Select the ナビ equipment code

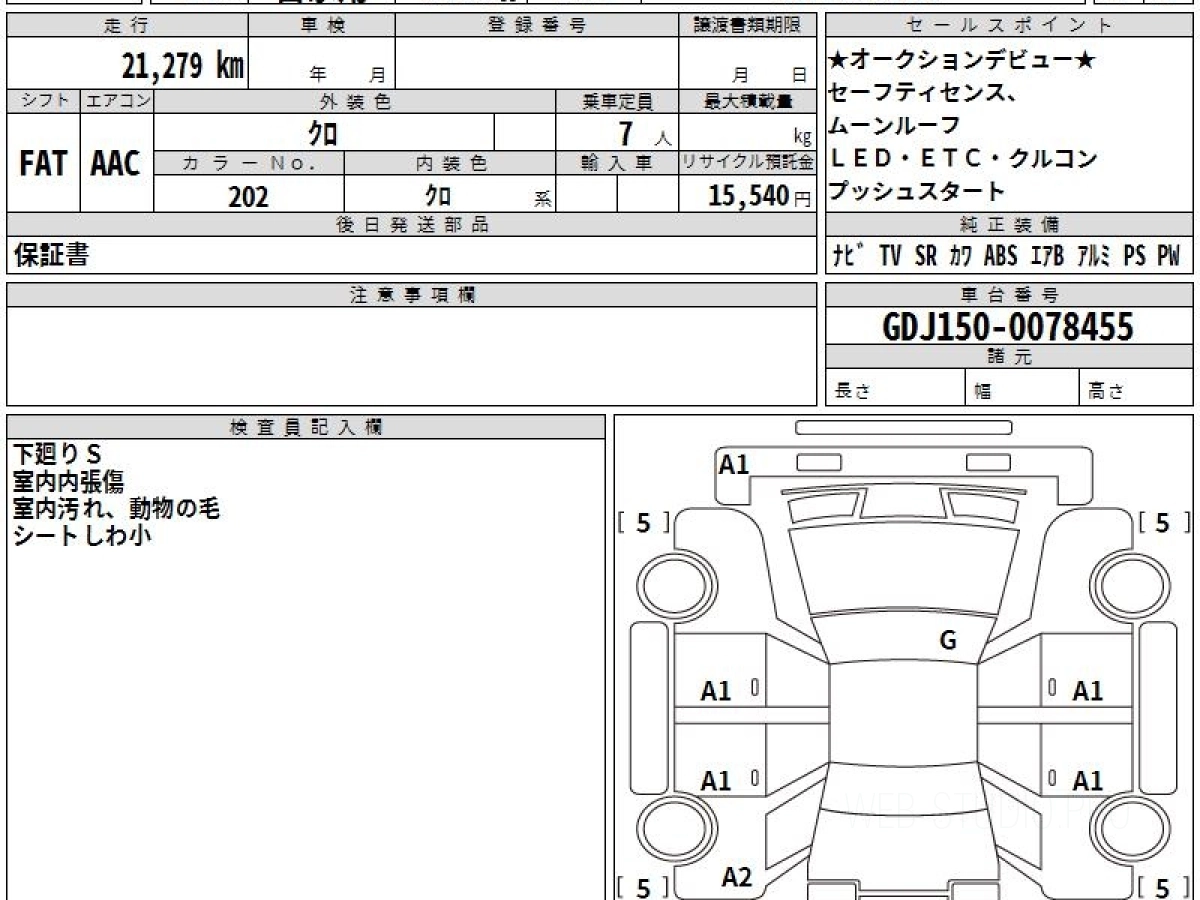coord(850,256)
